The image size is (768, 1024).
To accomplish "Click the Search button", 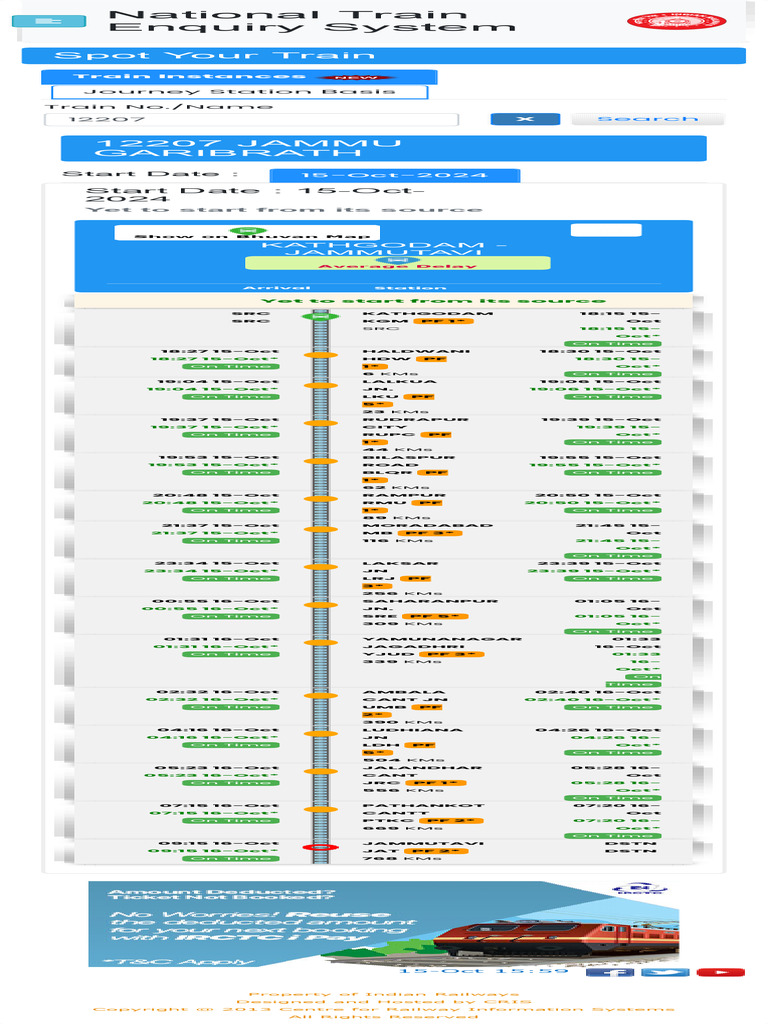I will [648, 119].
